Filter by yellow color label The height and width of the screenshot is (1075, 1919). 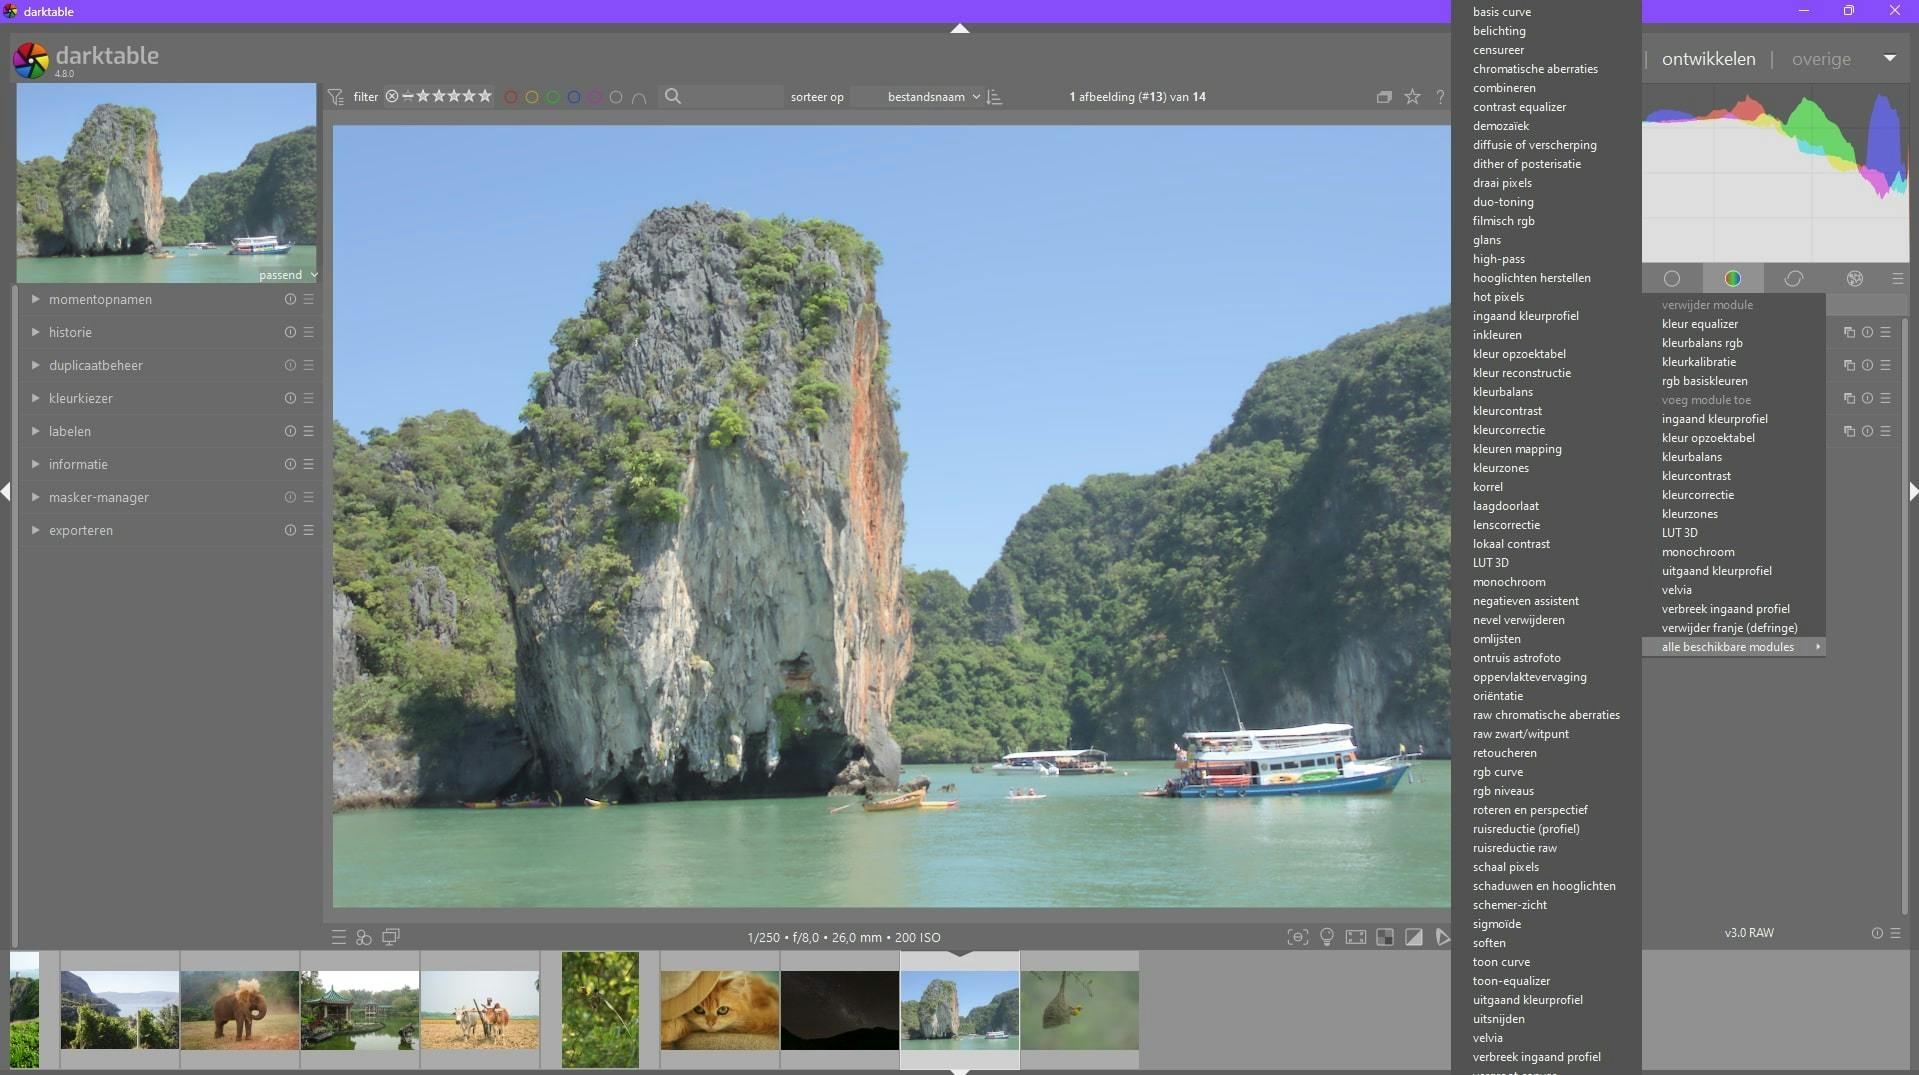532,97
